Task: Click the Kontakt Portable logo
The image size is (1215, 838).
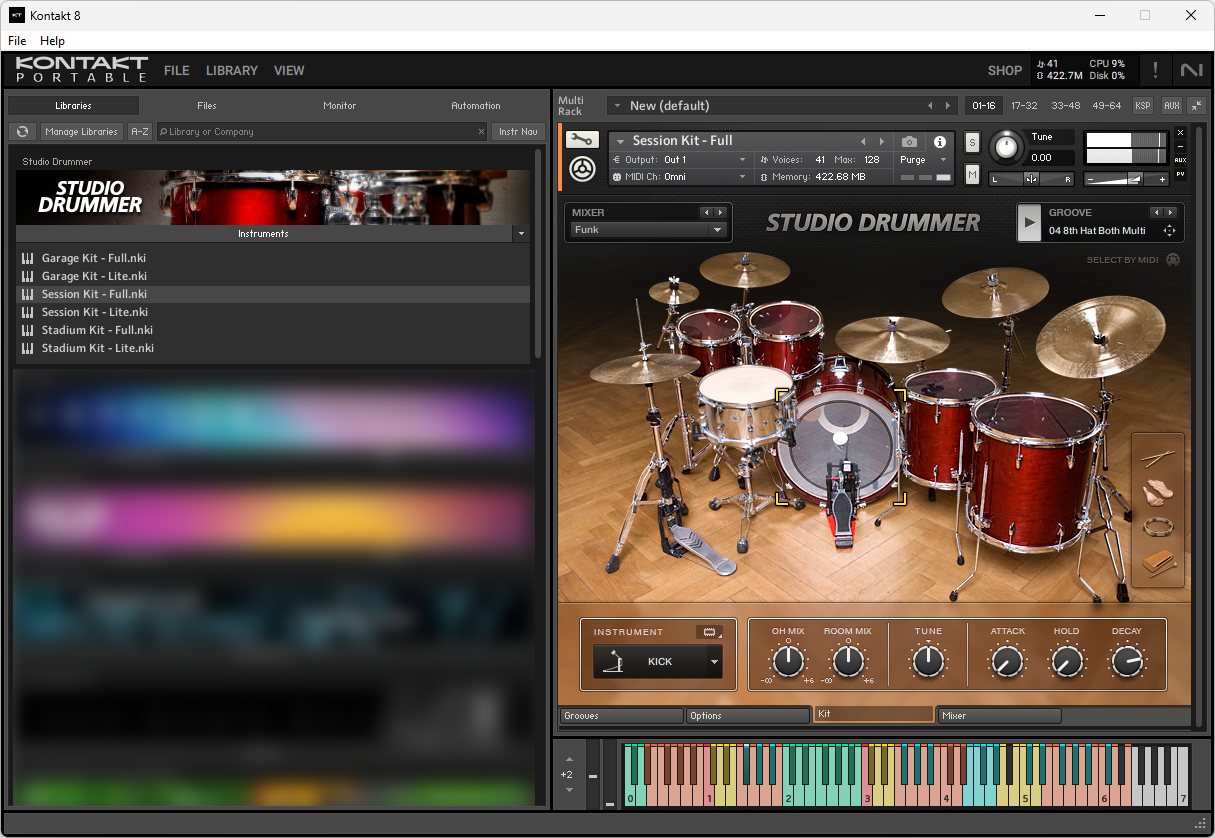Action: tap(81, 70)
